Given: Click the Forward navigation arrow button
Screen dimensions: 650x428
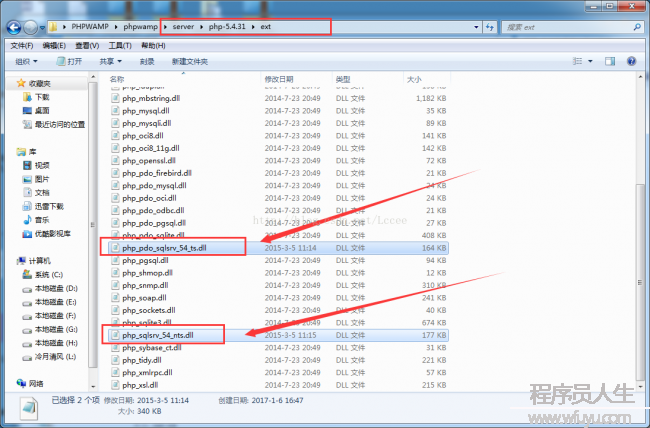Looking at the screenshot, I should 30,28.
